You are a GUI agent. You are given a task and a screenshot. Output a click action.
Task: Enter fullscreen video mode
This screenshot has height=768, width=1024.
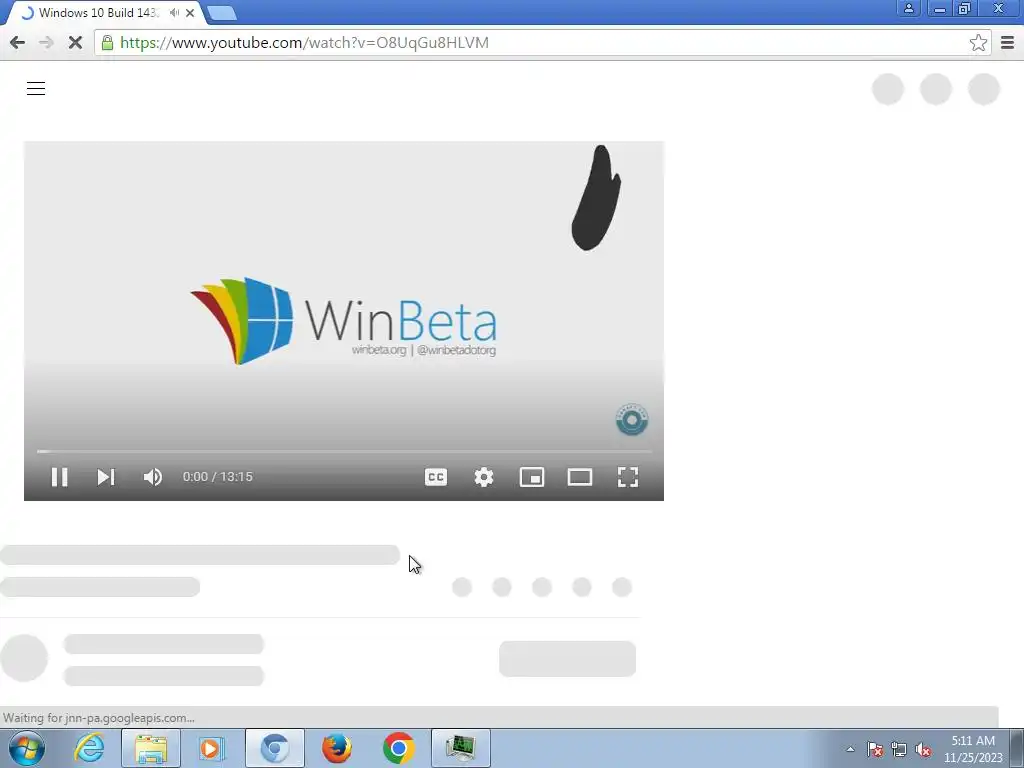628,477
